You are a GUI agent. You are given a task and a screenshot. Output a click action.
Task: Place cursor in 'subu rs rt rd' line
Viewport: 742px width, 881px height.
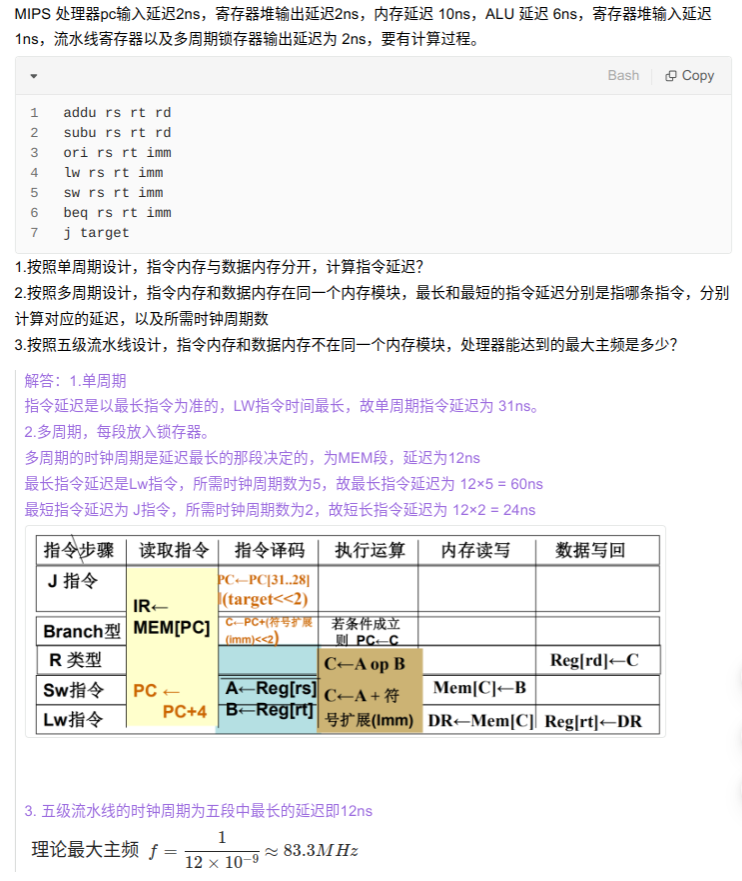(117, 133)
